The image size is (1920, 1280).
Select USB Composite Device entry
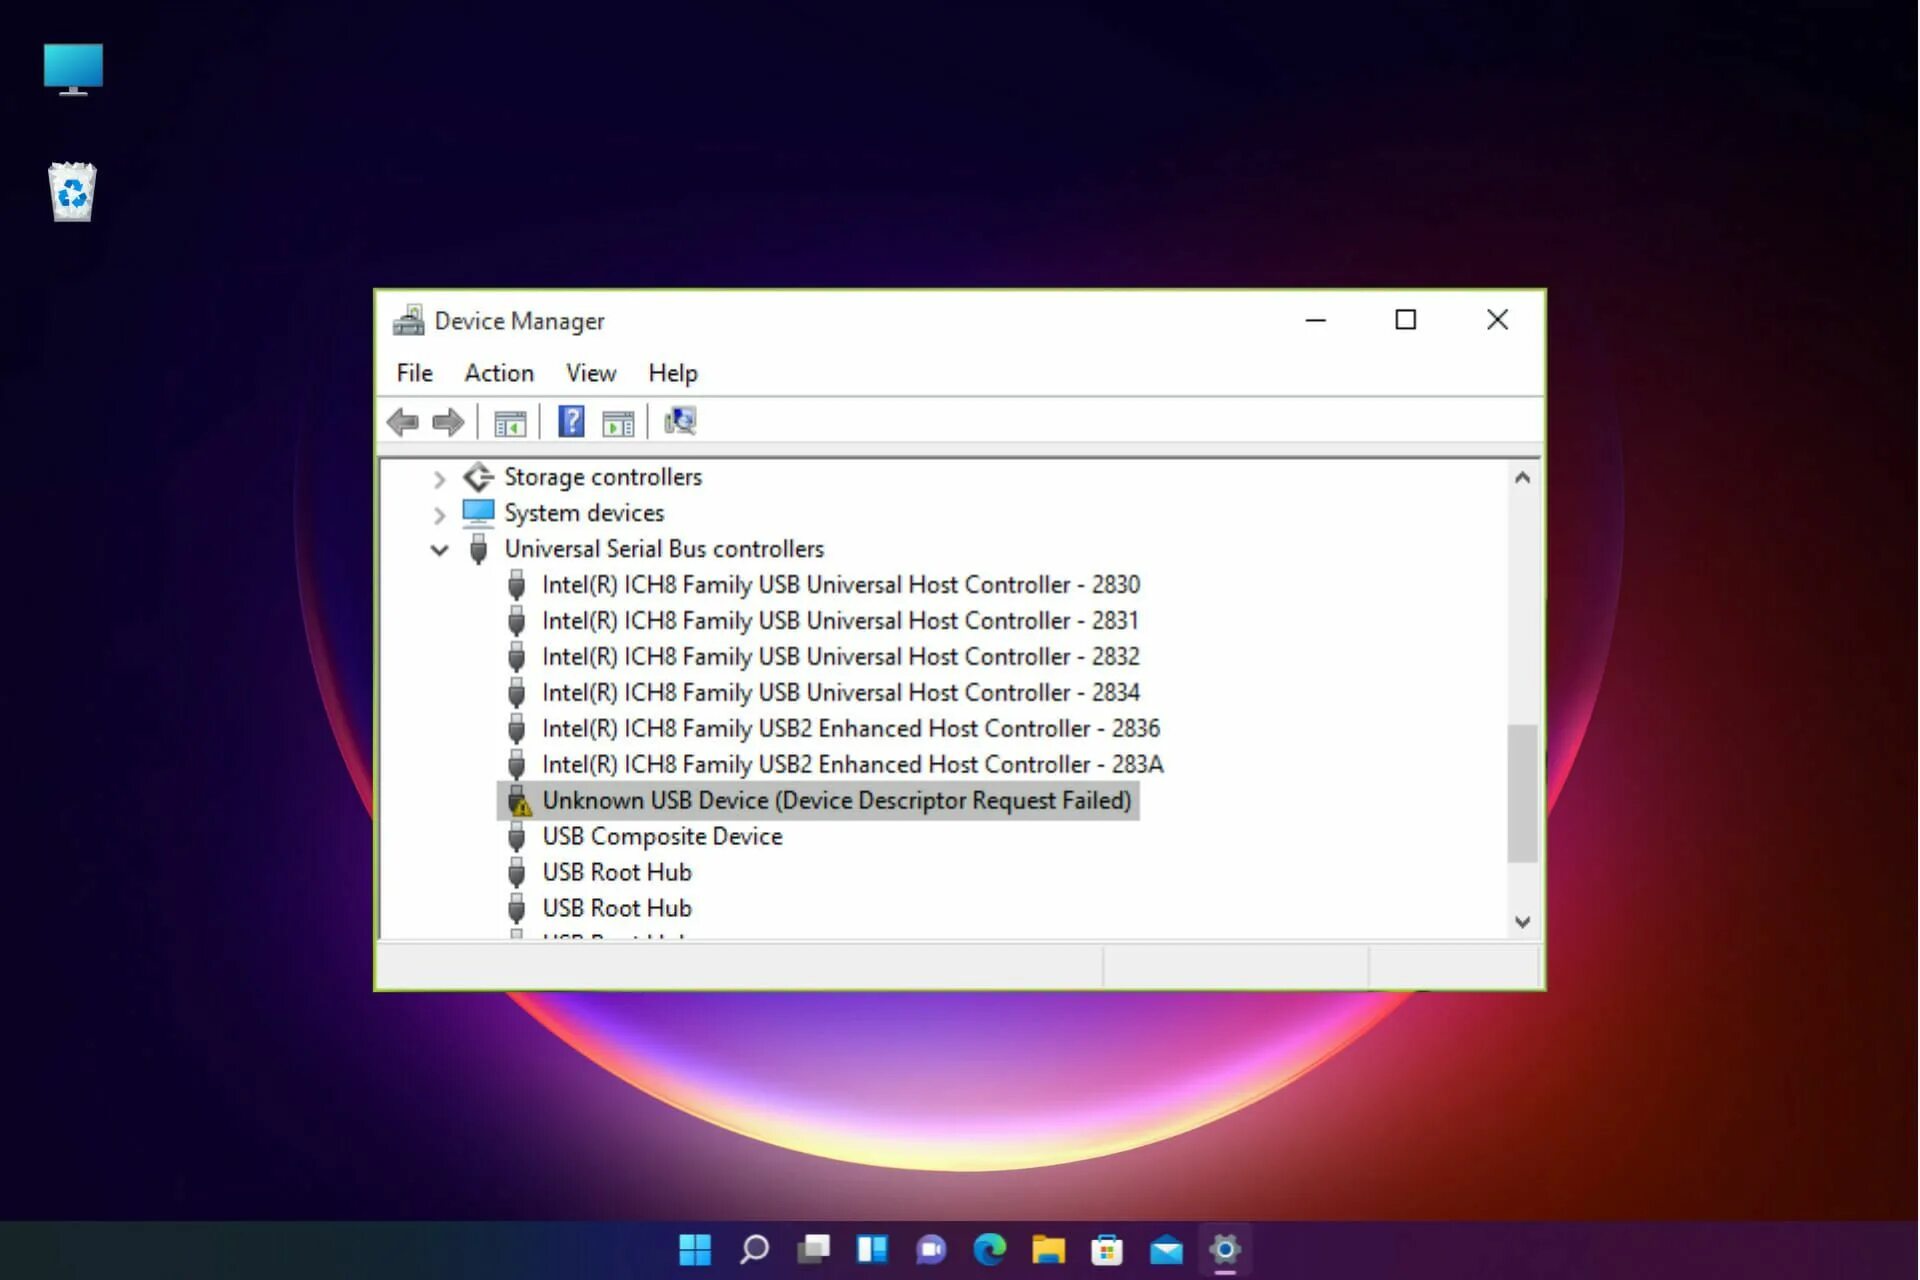[662, 837]
